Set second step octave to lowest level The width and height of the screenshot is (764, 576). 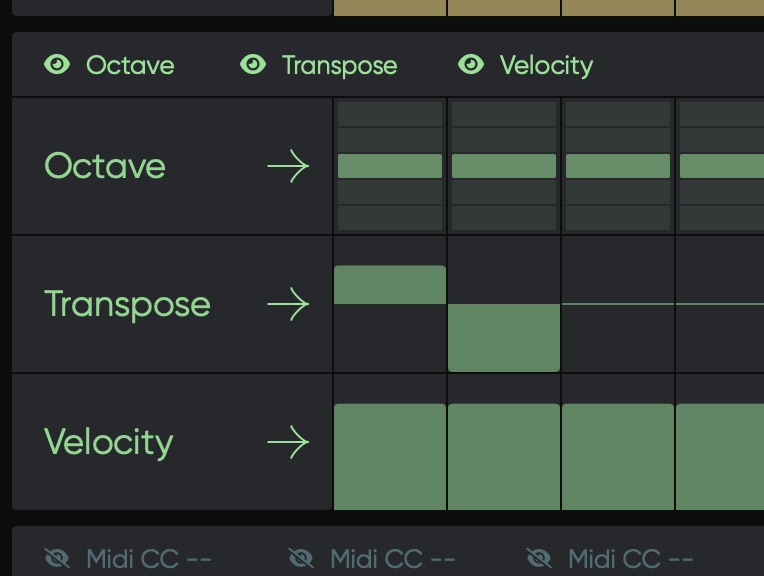coord(504,218)
